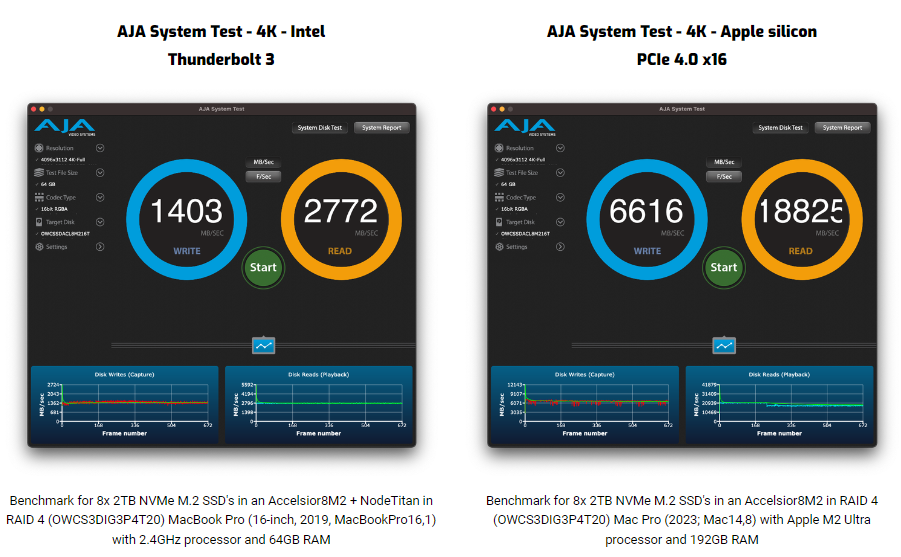Expand Codec Type chevron in Apple silicon window
The image size is (901, 557).
[560, 197]
